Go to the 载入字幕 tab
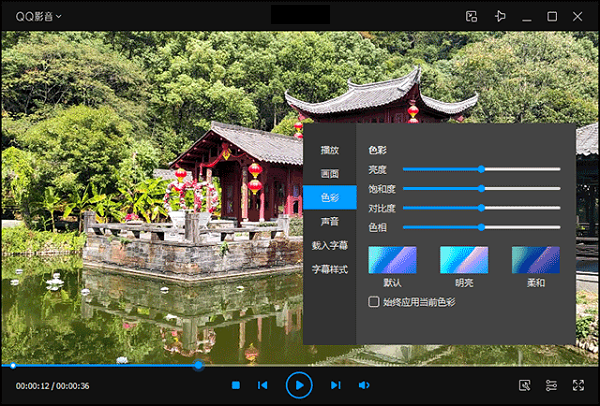 329,245
